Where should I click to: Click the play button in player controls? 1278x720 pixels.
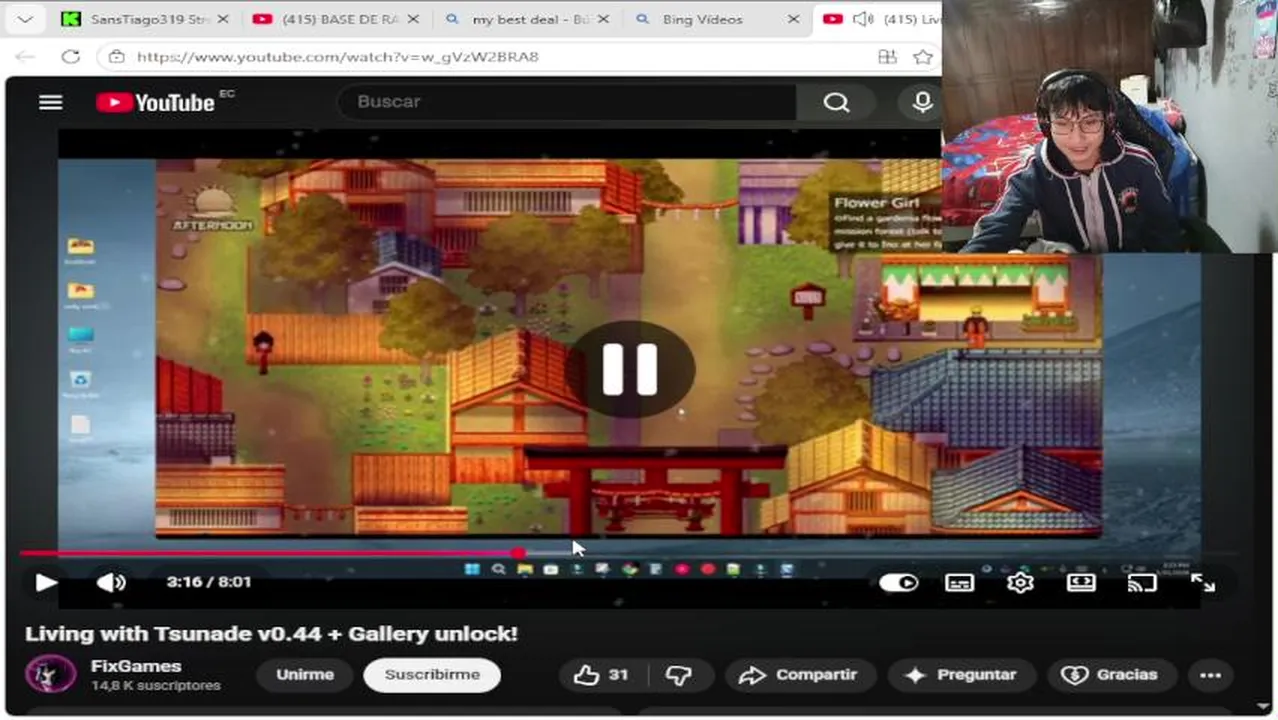[x=46, y=582]
